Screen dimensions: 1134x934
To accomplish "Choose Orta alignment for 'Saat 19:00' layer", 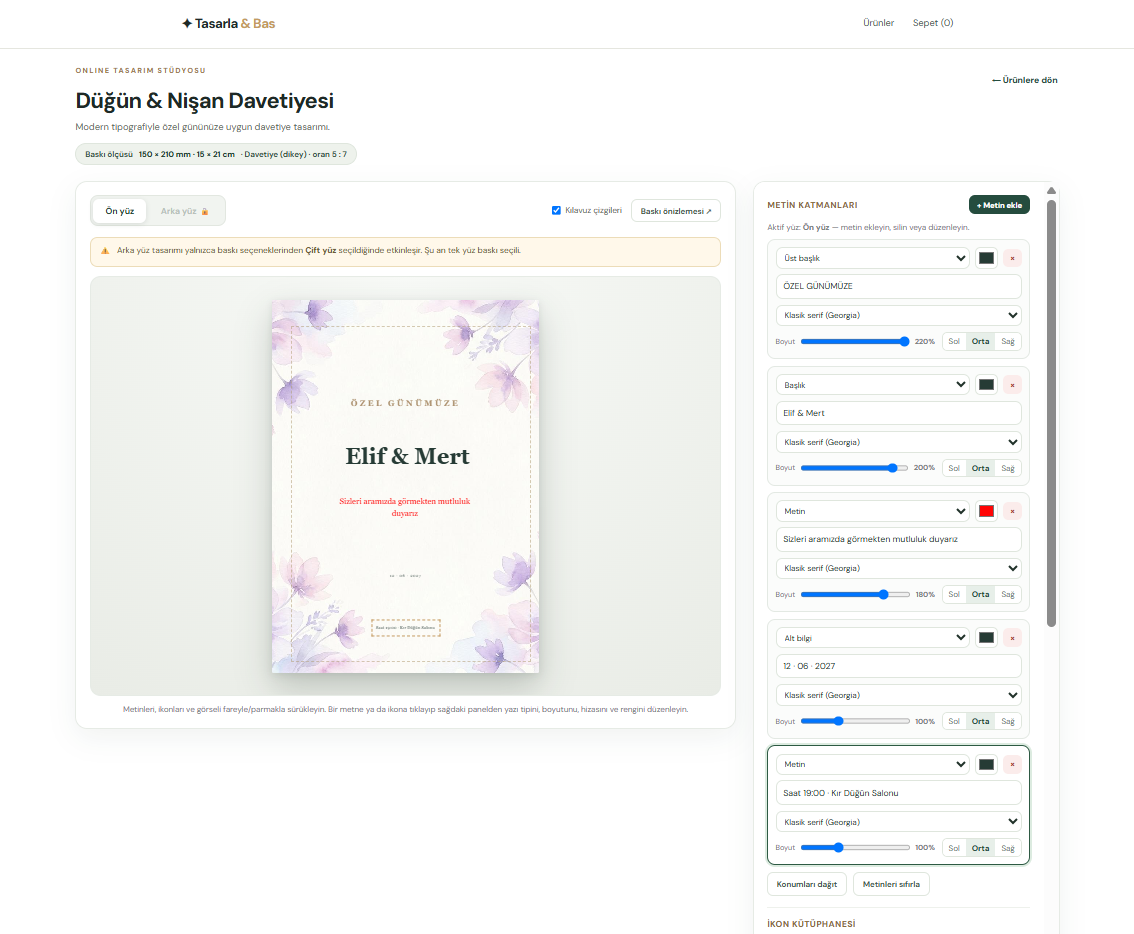I will [980, 848].
